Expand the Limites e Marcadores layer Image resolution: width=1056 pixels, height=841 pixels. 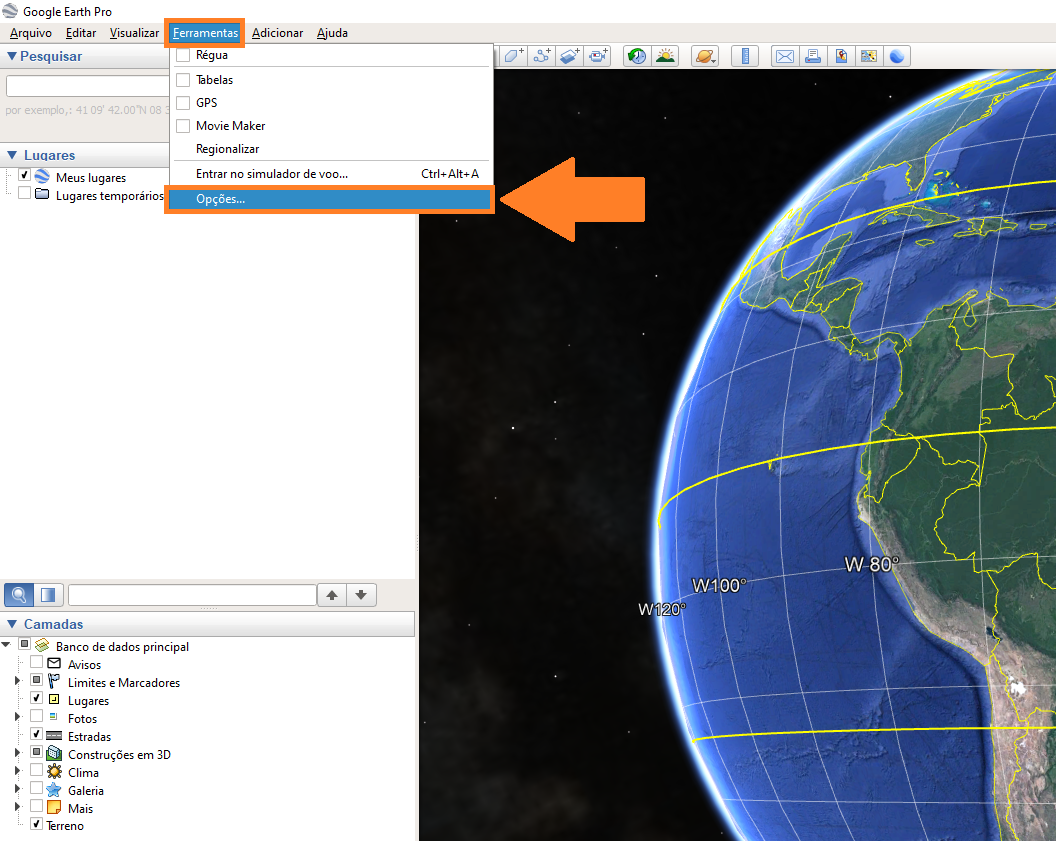17,682
